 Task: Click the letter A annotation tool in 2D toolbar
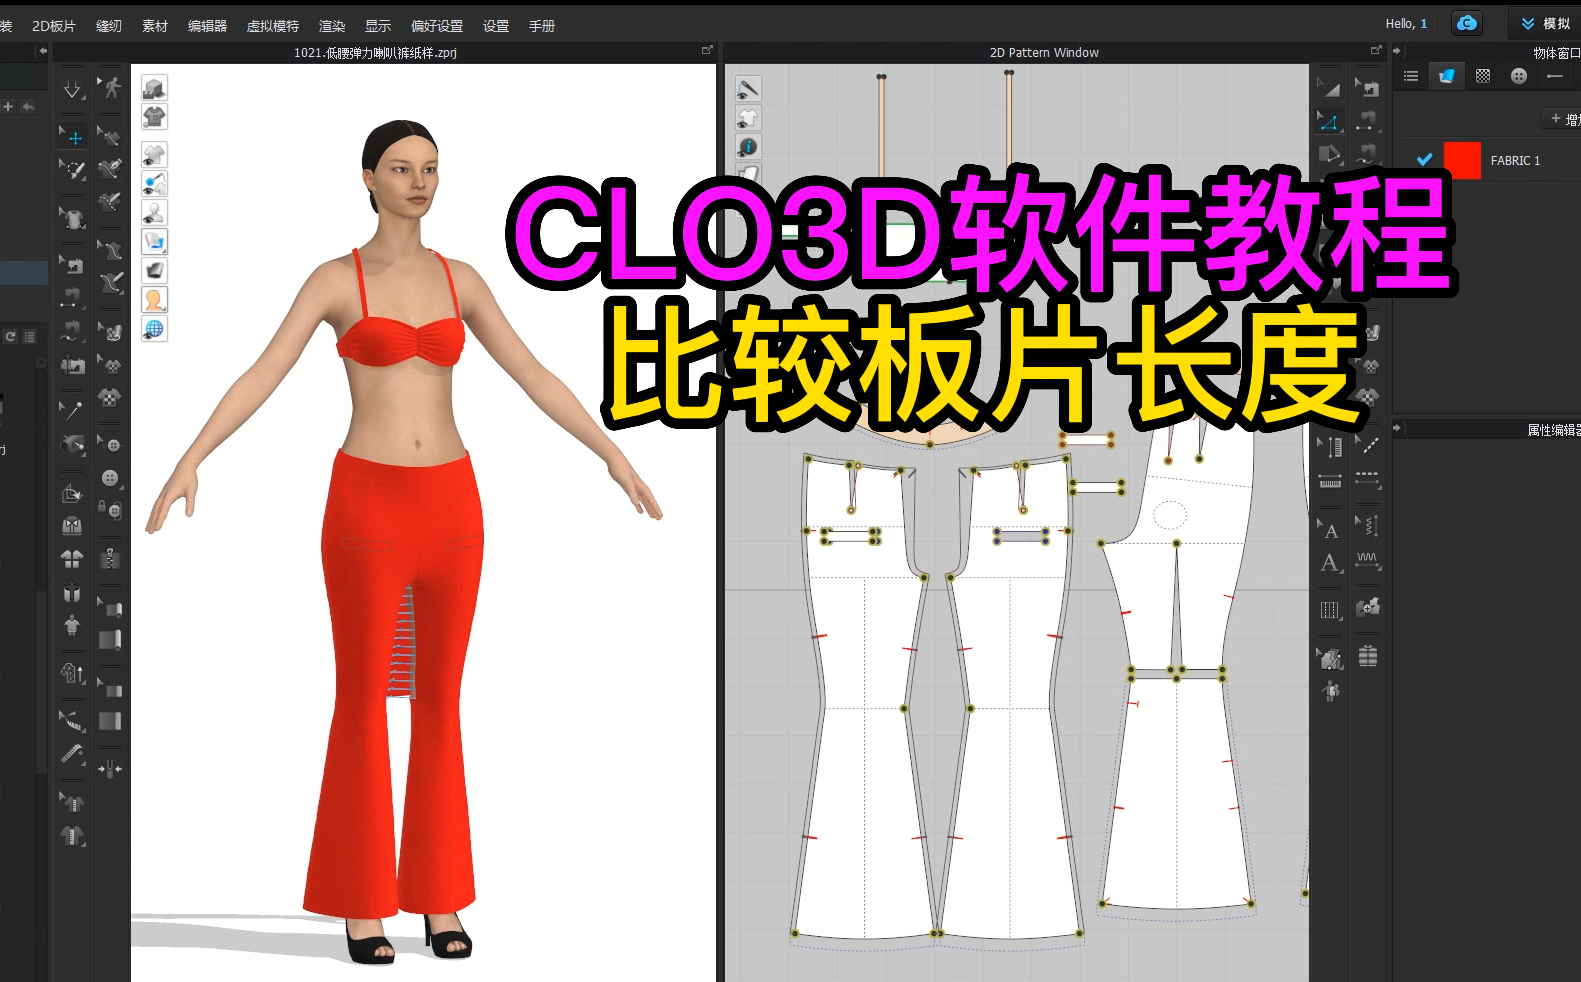[1330, 530]
